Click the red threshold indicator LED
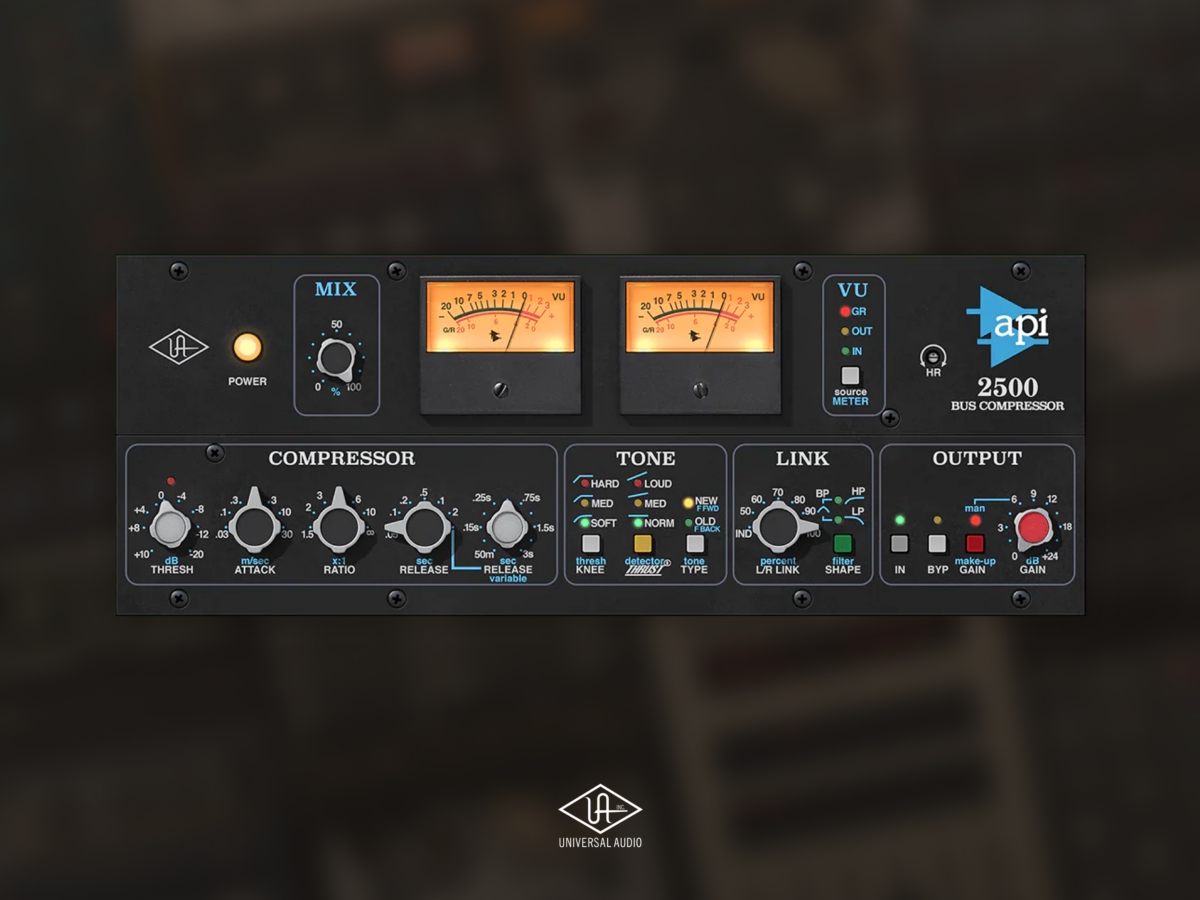Image resolution: width=1200 pixels, height=900 pixels. tap(171, 481)
